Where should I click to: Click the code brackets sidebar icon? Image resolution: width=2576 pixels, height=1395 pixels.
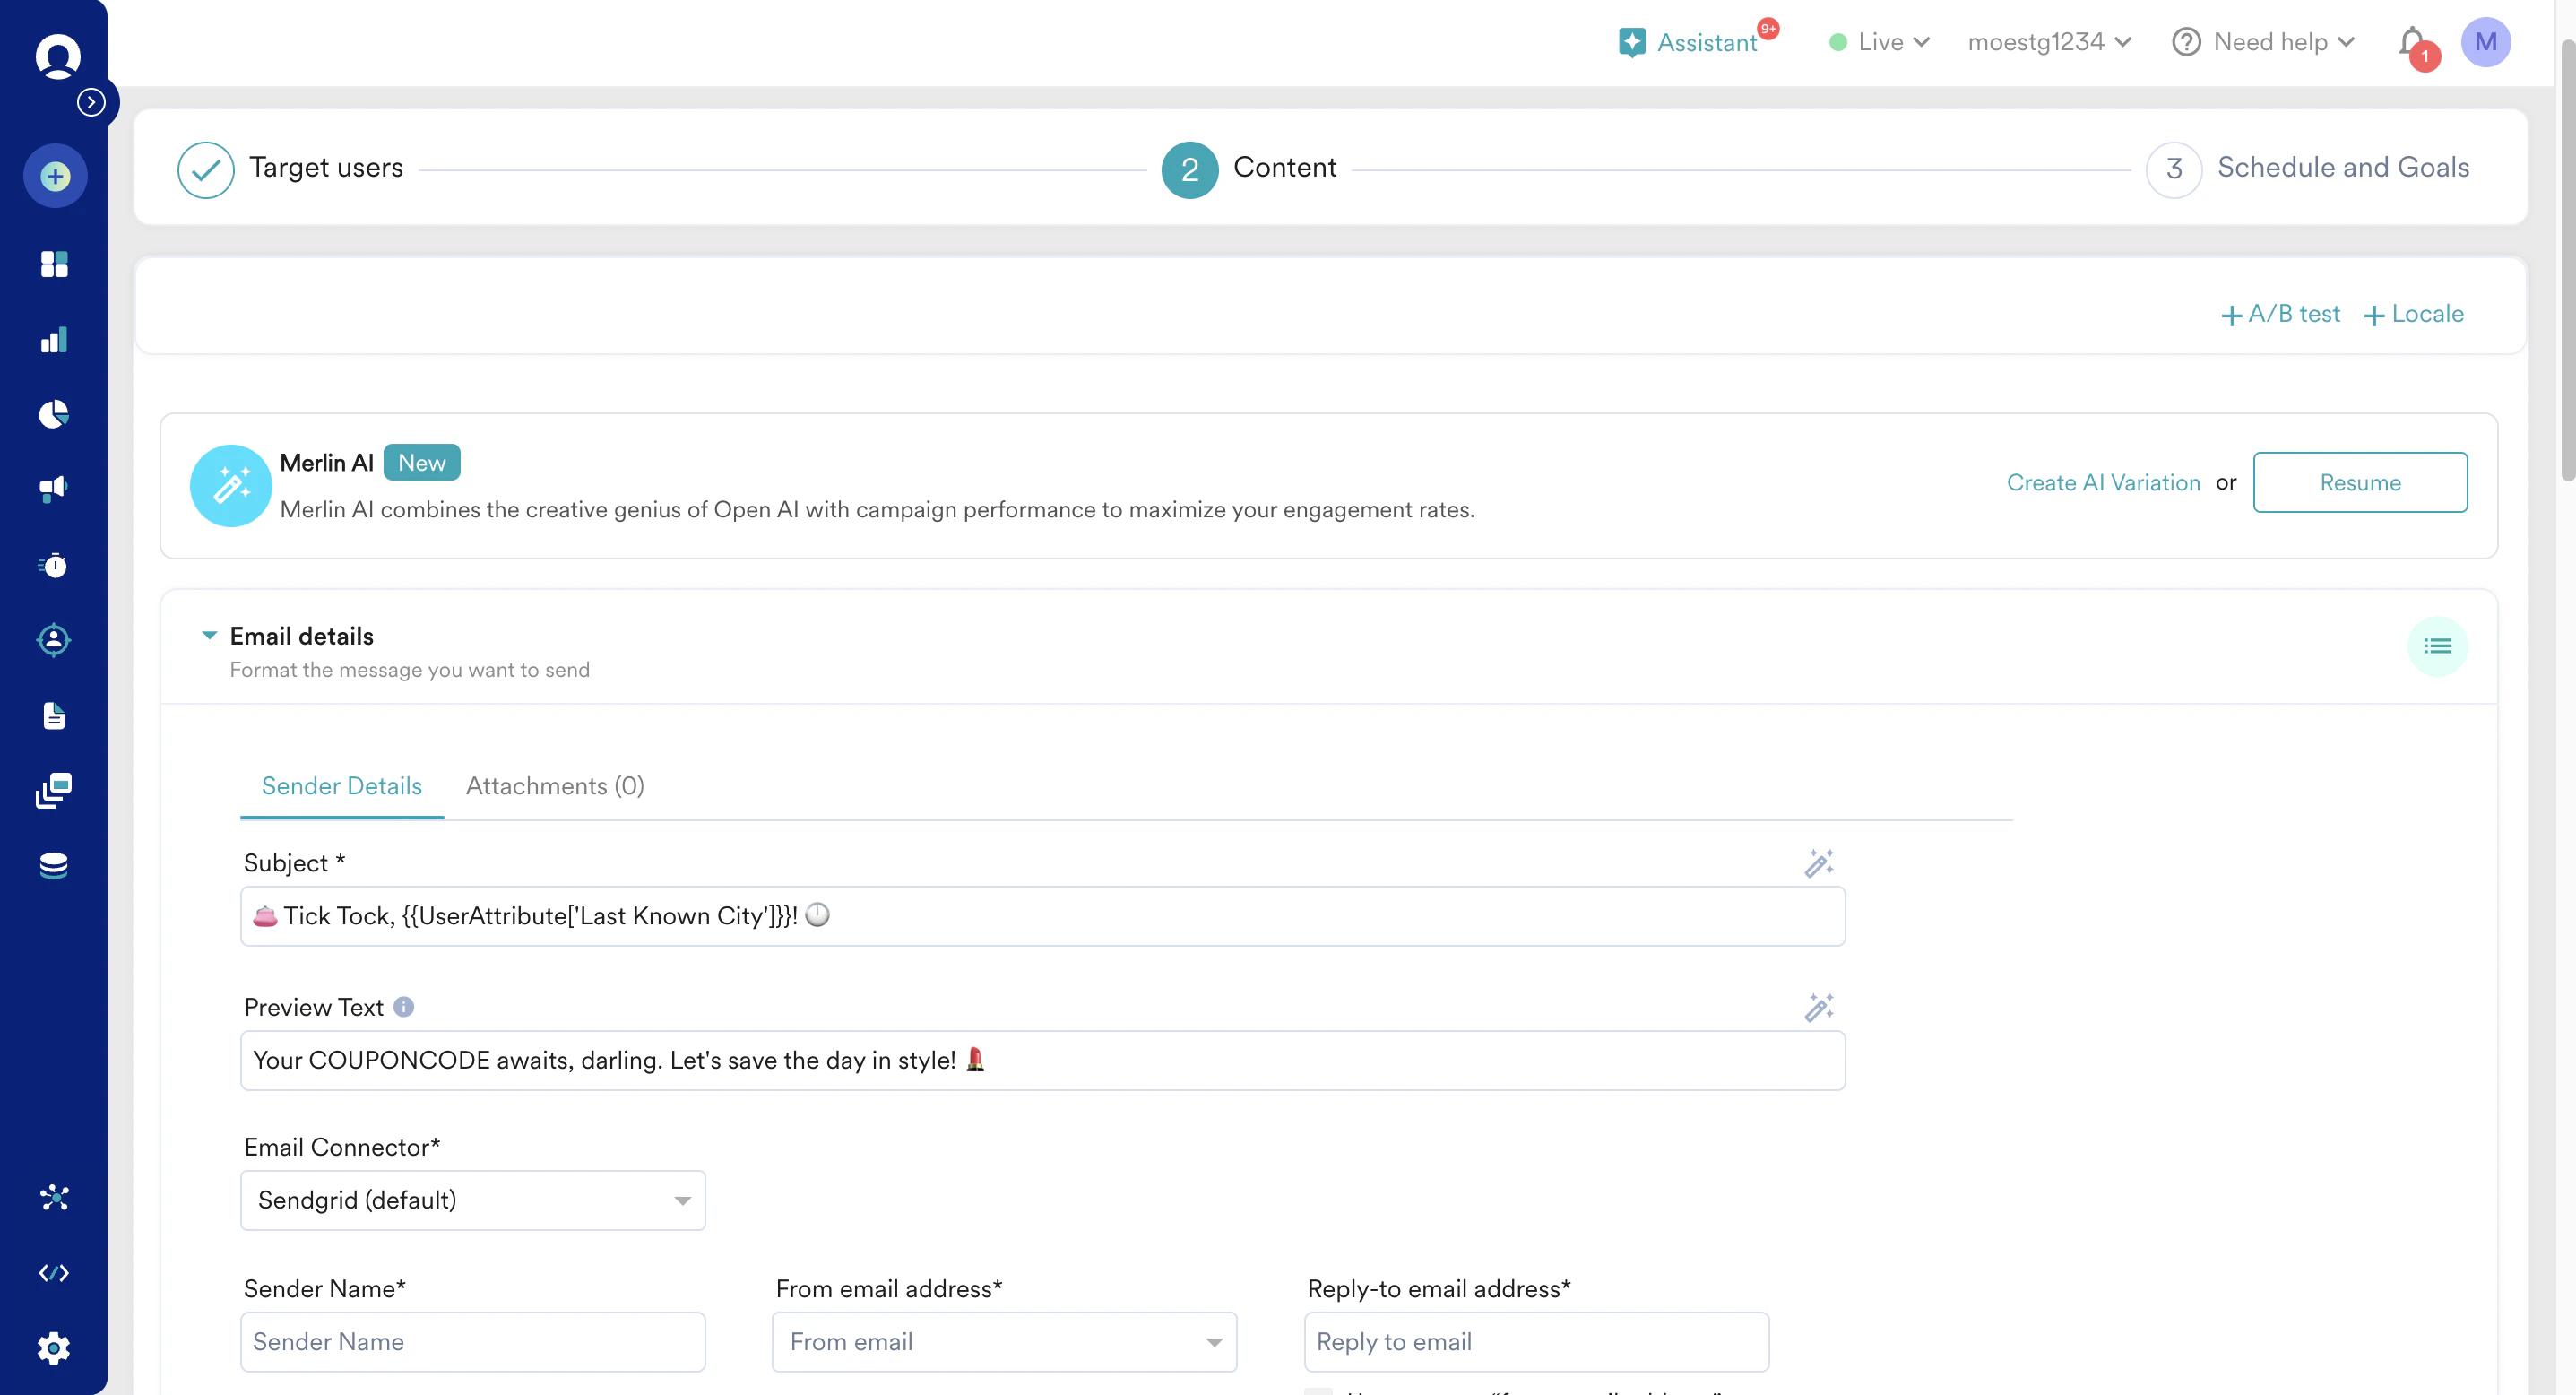click(x=54, y=1273)
